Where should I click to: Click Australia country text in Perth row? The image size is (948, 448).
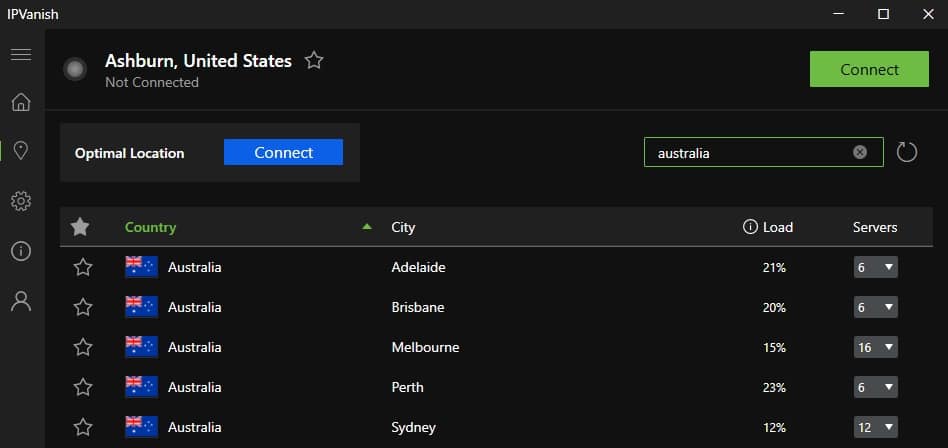pyautogui.click(x=195, y=387)
